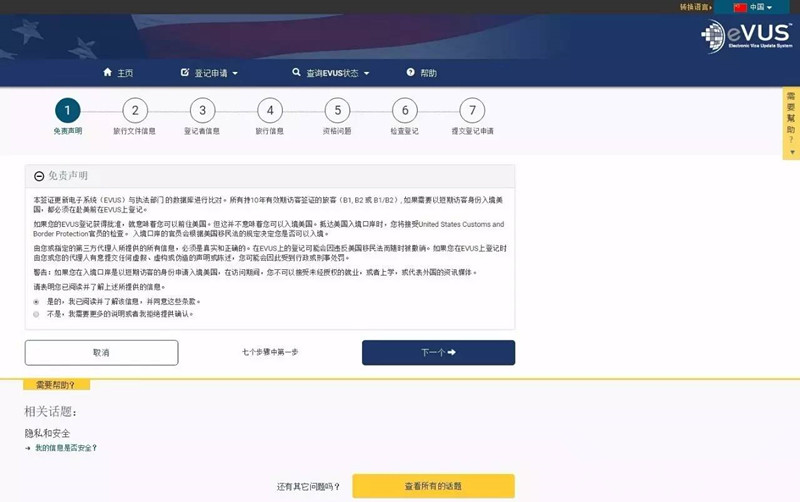The width and height of the screenshot is (800, 502).
Task: Click the 还有其它问题吗 text
Action: click(x=308, y=487)
